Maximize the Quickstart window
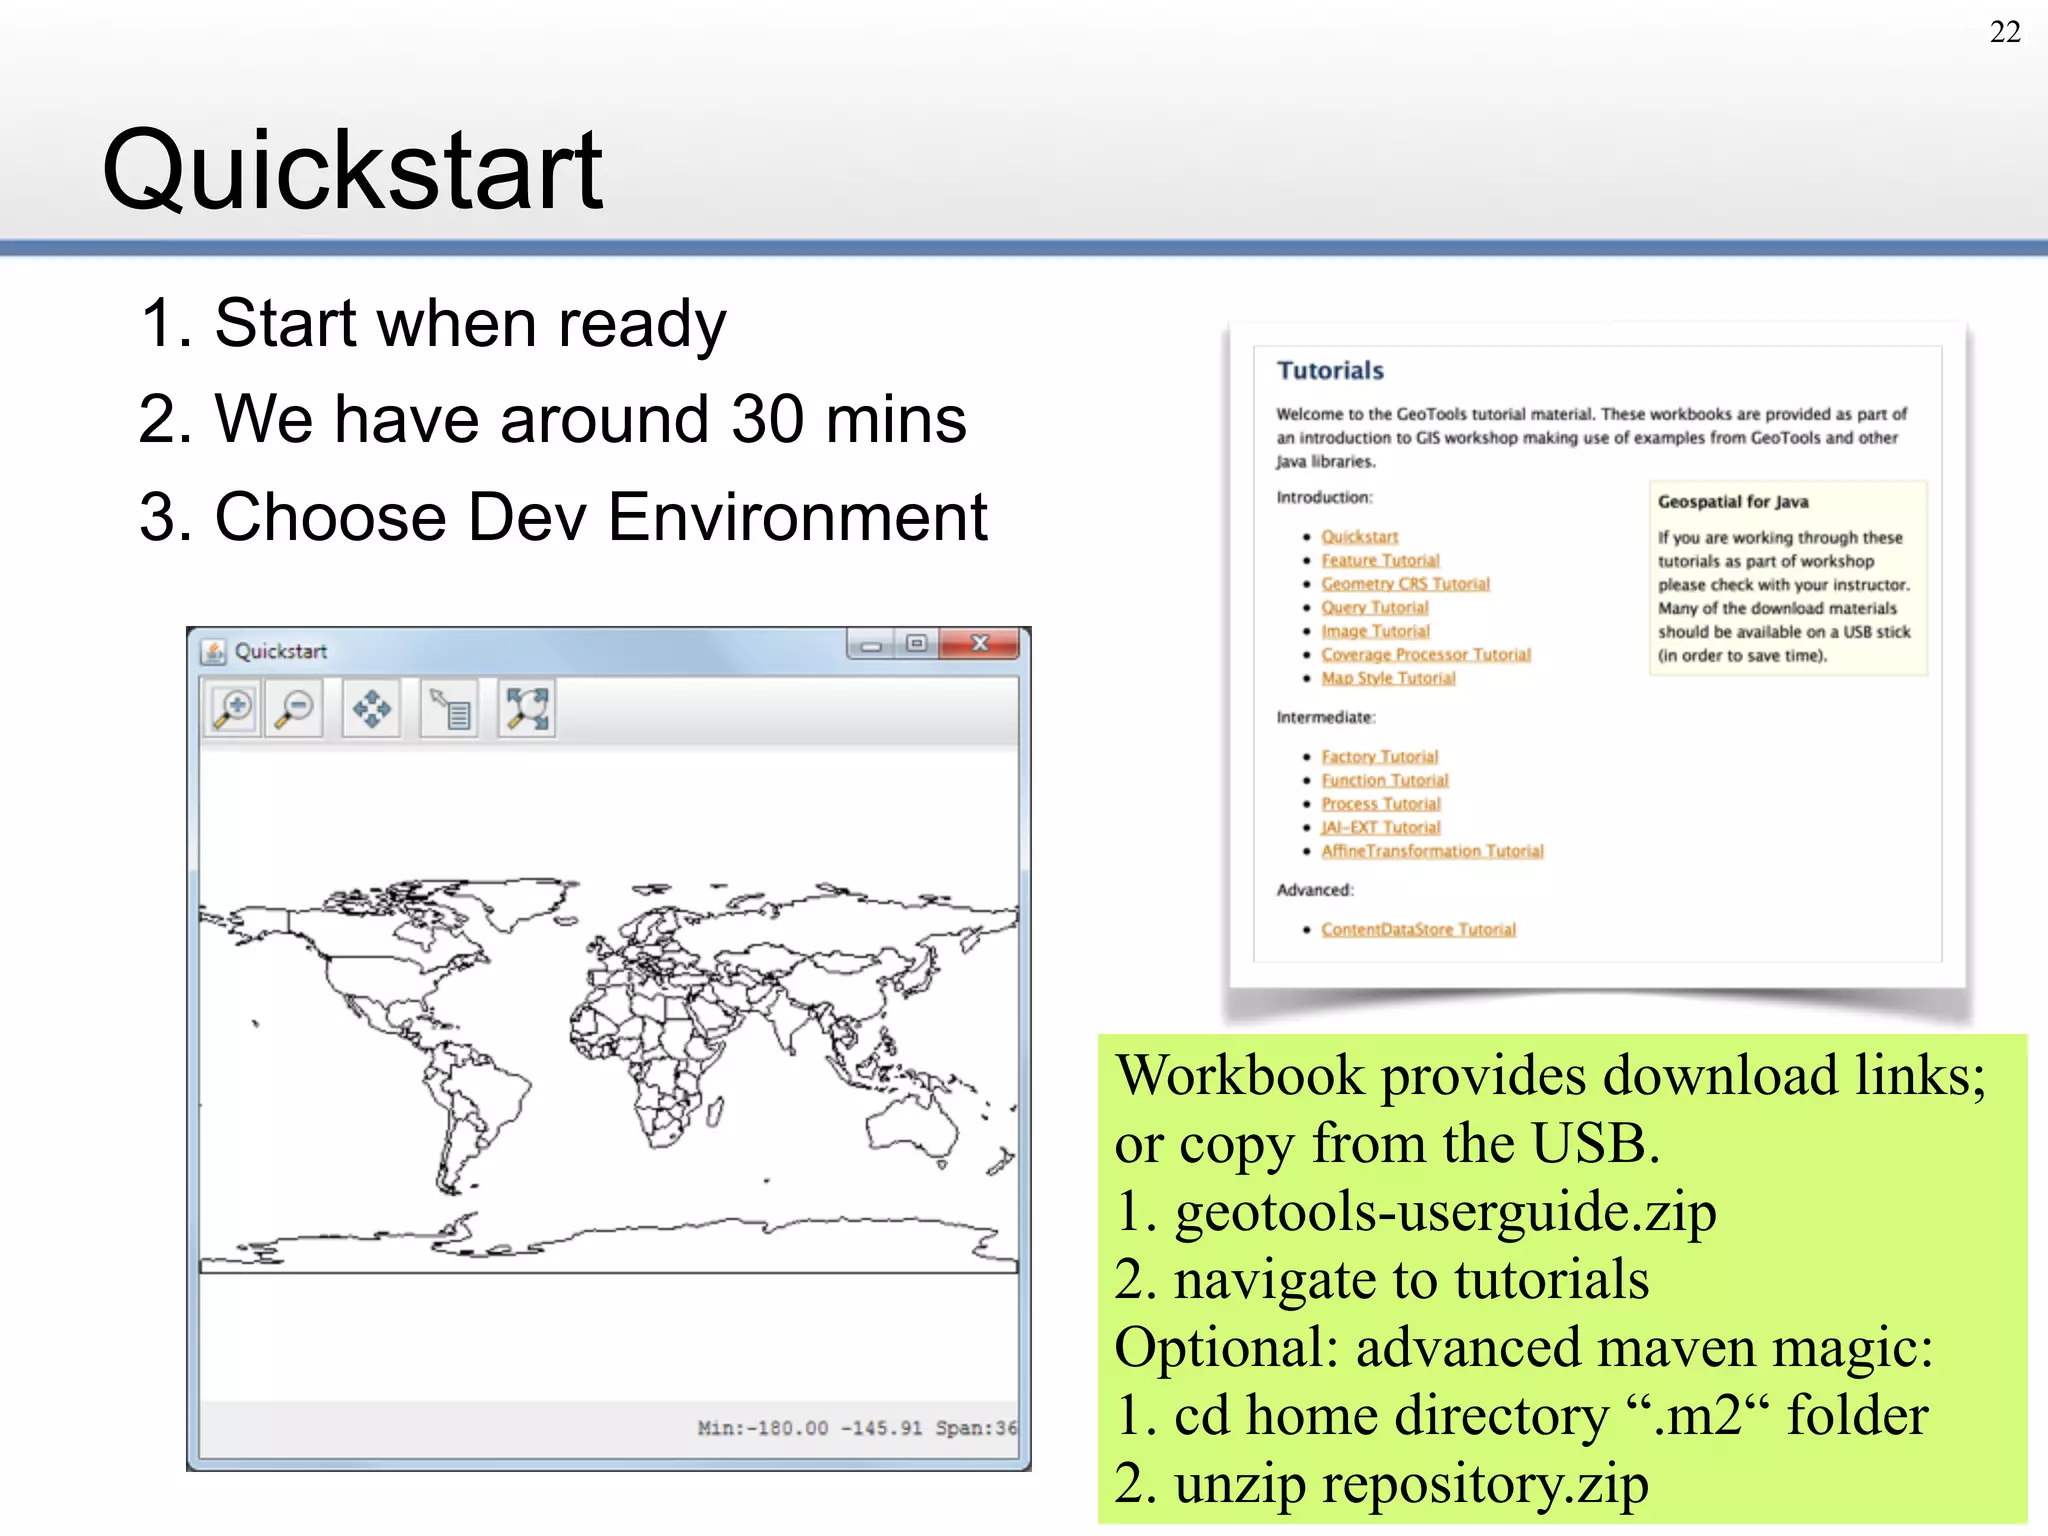This screenshot has height=1536, width=2048. 916,643
